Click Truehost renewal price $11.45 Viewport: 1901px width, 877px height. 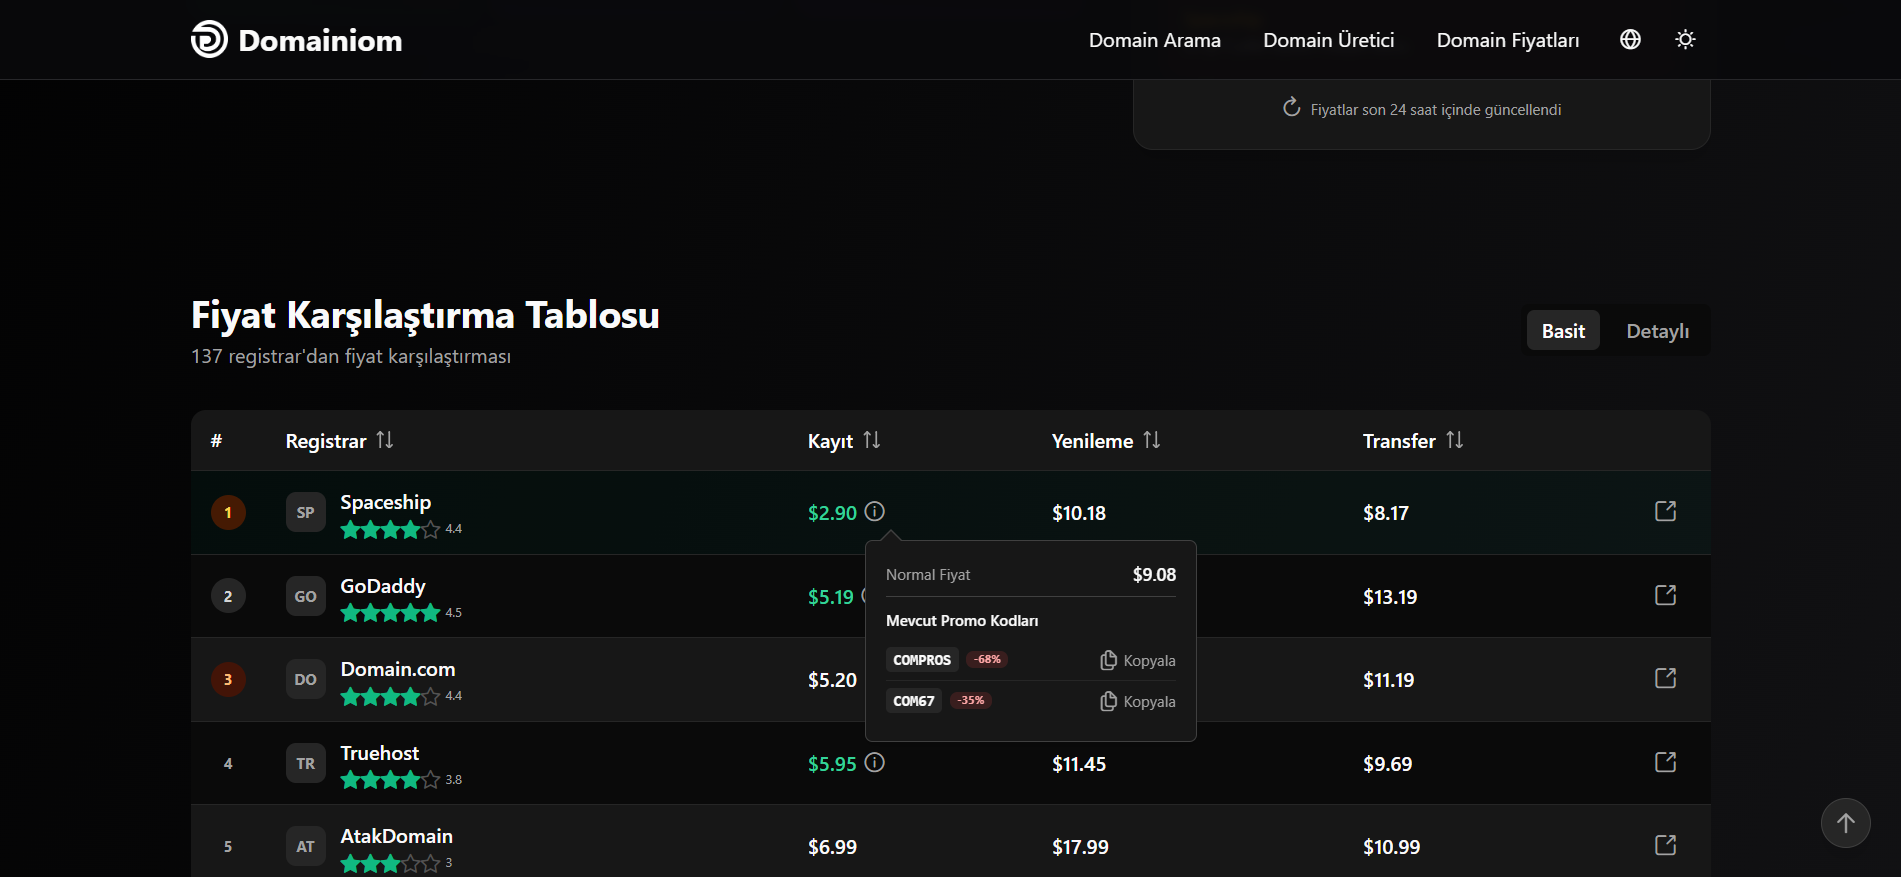(x=1079, y=764)
